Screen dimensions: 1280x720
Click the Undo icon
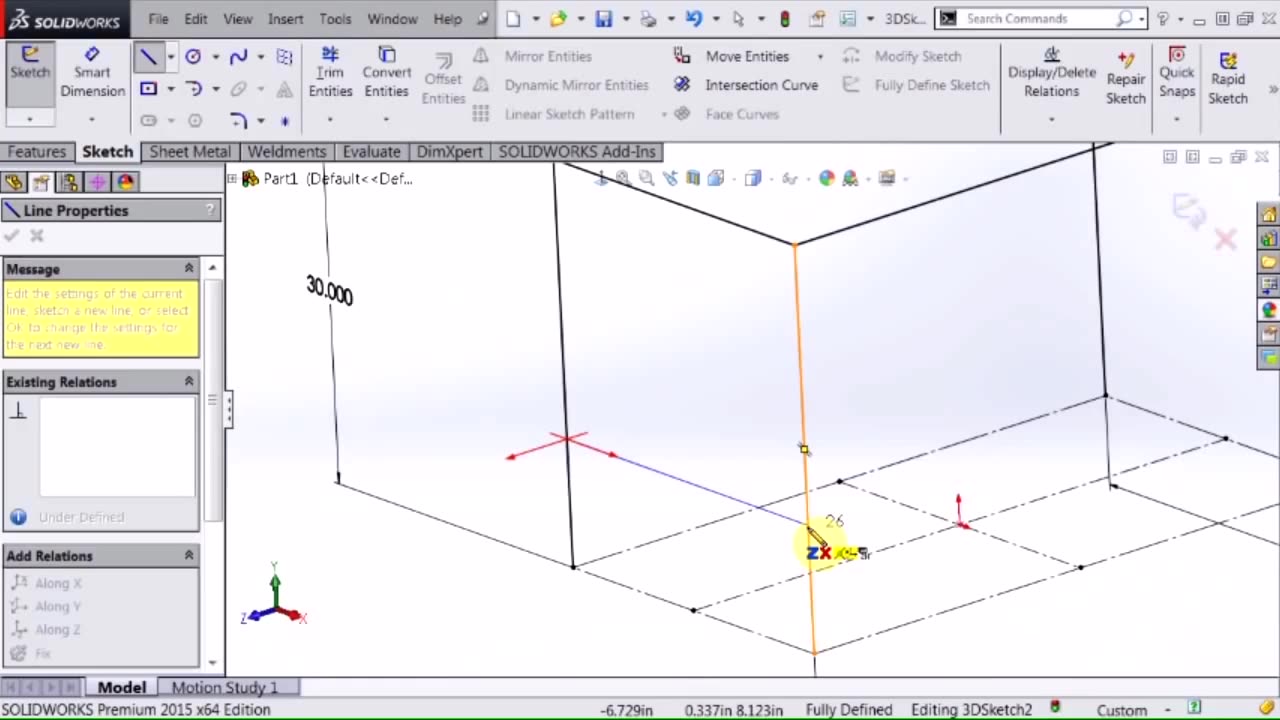(x=694, y=18)
